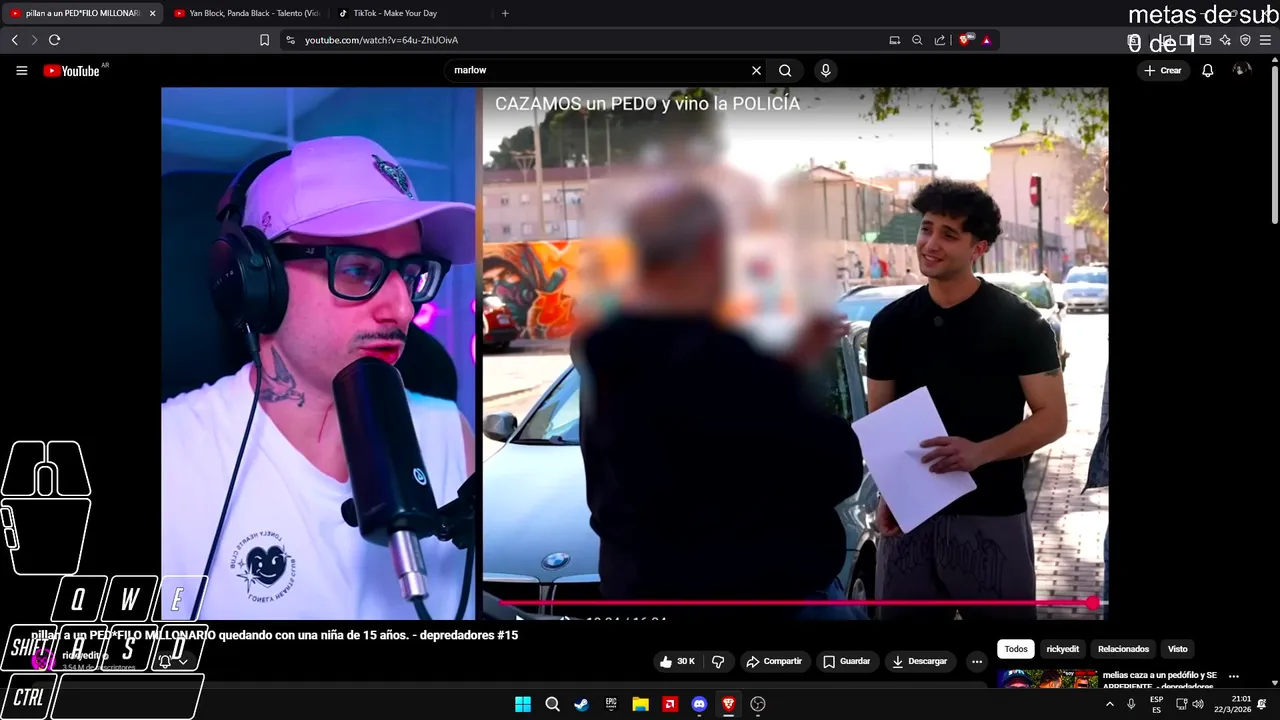
Task: Open Windows Start menu
Action: pyautogui.click(x=523, y=704)
